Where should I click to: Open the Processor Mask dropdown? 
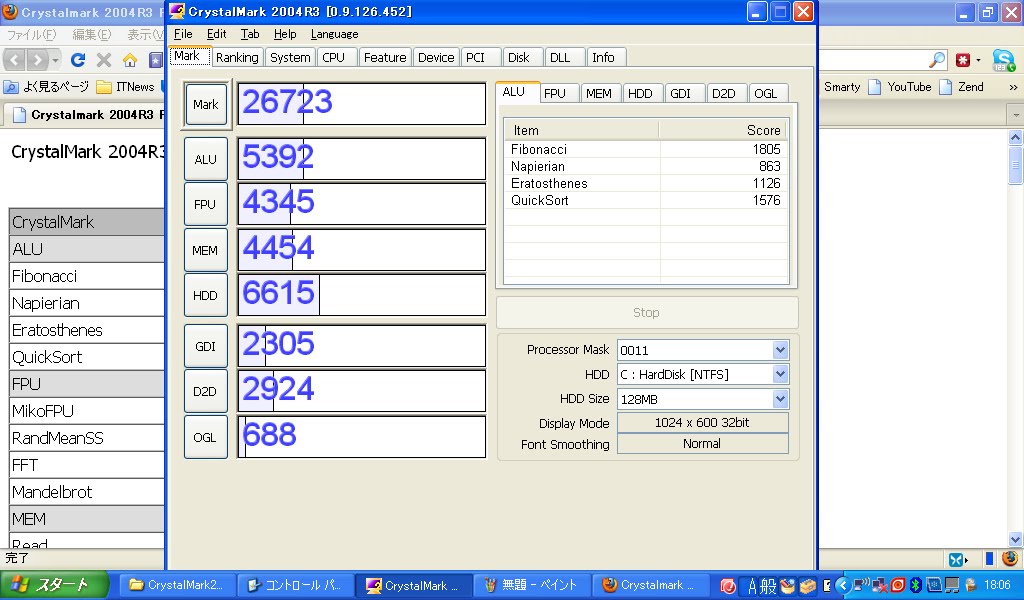click(x=780, y=350)
